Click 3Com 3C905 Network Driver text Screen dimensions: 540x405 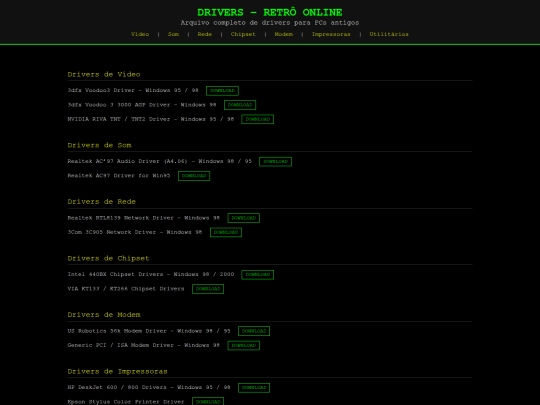click(x=135, y=232)
